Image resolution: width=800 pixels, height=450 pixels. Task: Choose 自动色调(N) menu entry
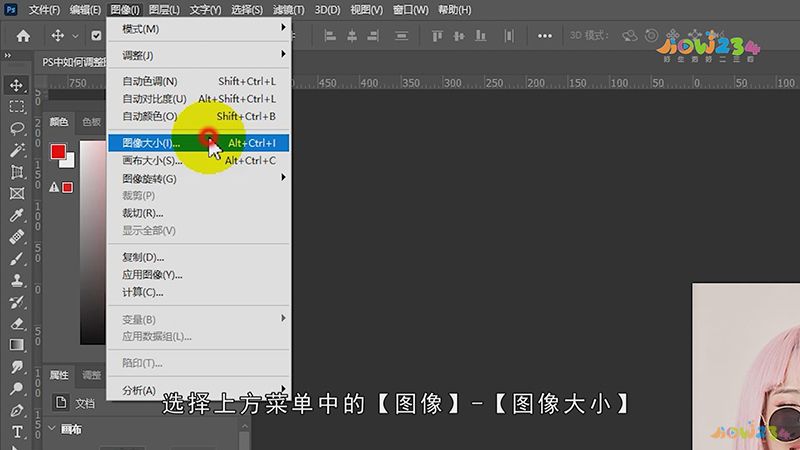[198, 81]
